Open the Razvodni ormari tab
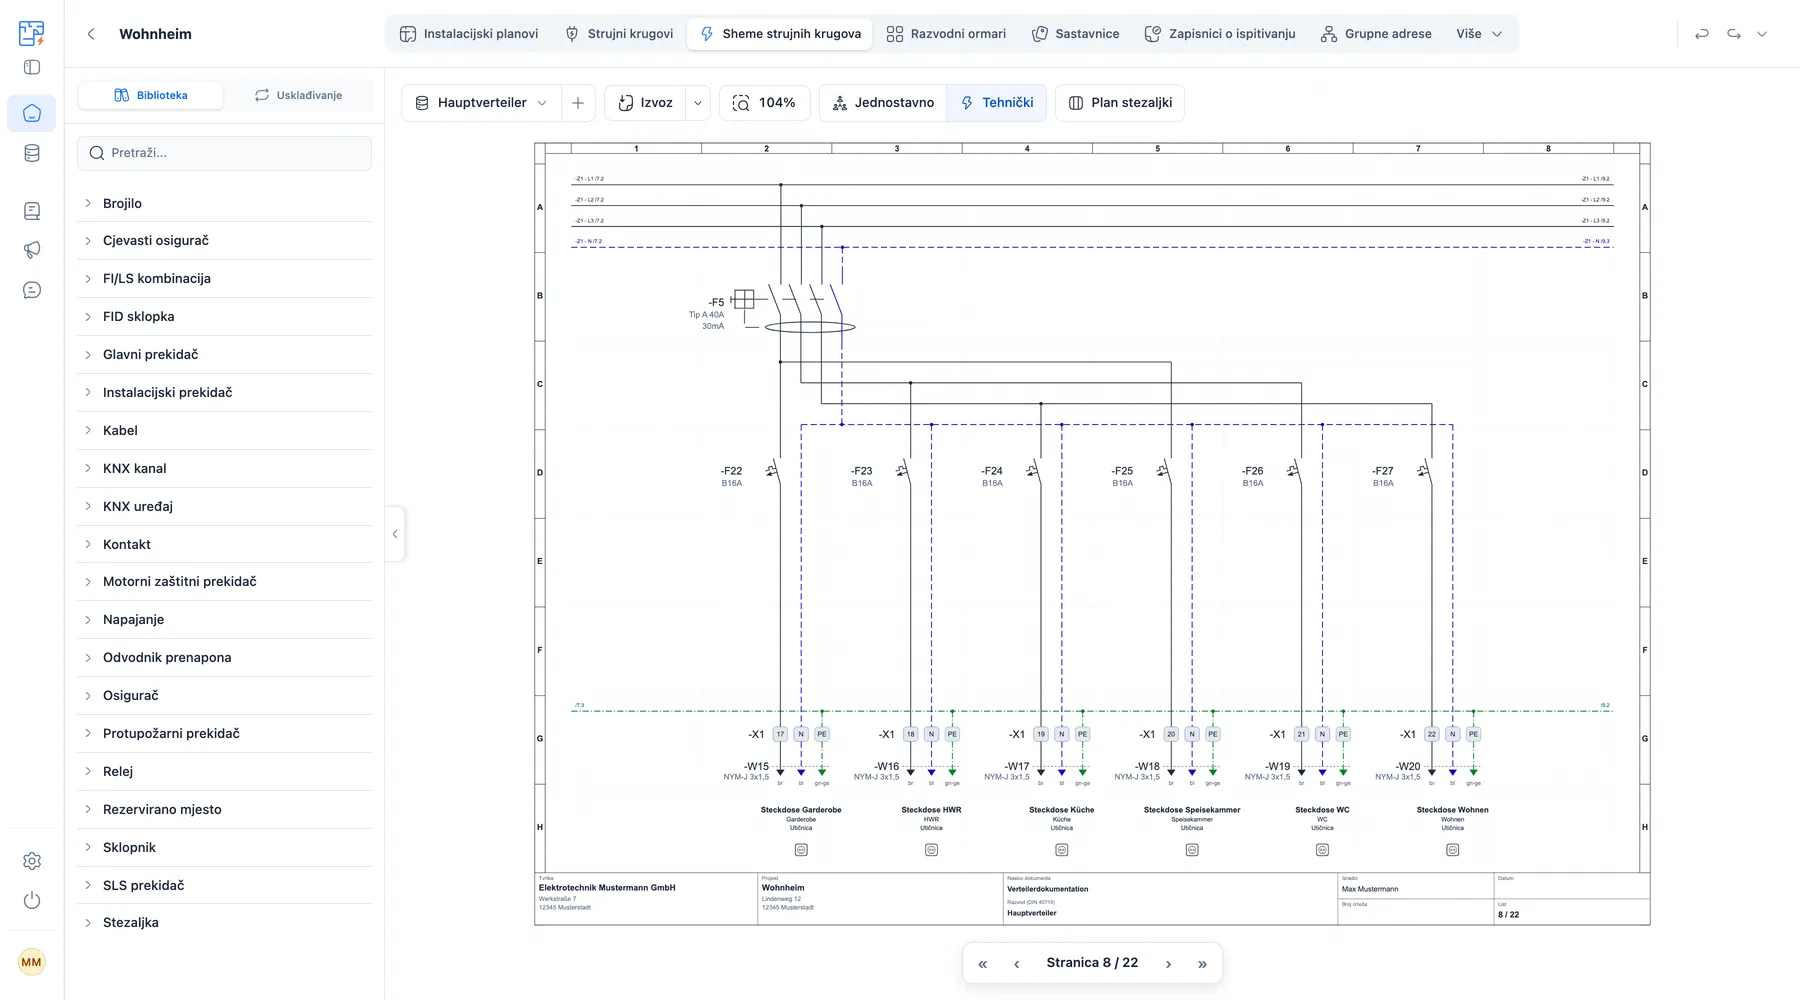This screenshot has width=1800, height=1000. [946, 34]
